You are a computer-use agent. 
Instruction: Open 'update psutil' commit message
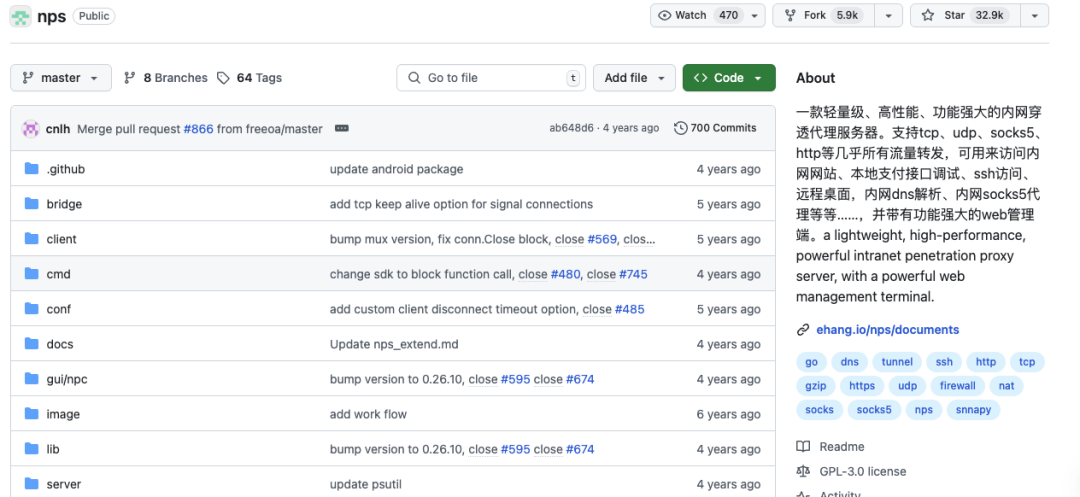[366, 485]
